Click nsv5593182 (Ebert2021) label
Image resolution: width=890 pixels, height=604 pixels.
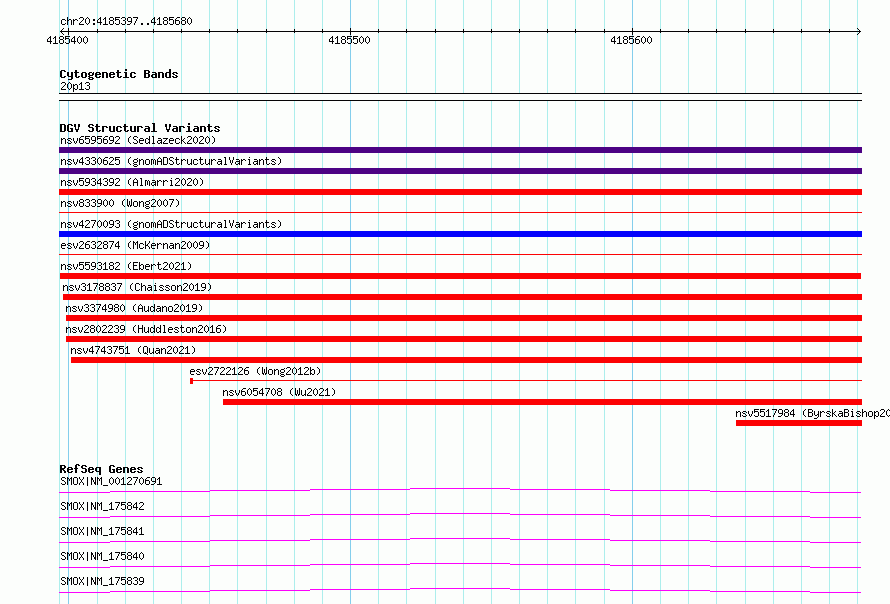click(x=126, y=266)
